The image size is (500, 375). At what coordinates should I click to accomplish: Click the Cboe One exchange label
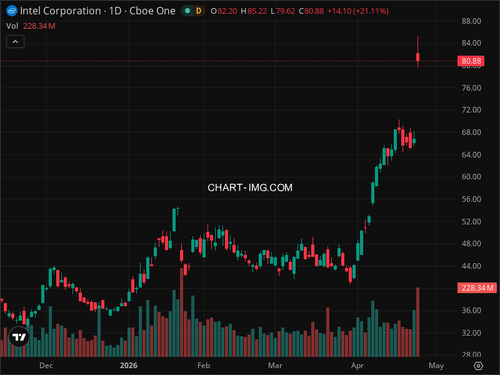coord(152,11)
